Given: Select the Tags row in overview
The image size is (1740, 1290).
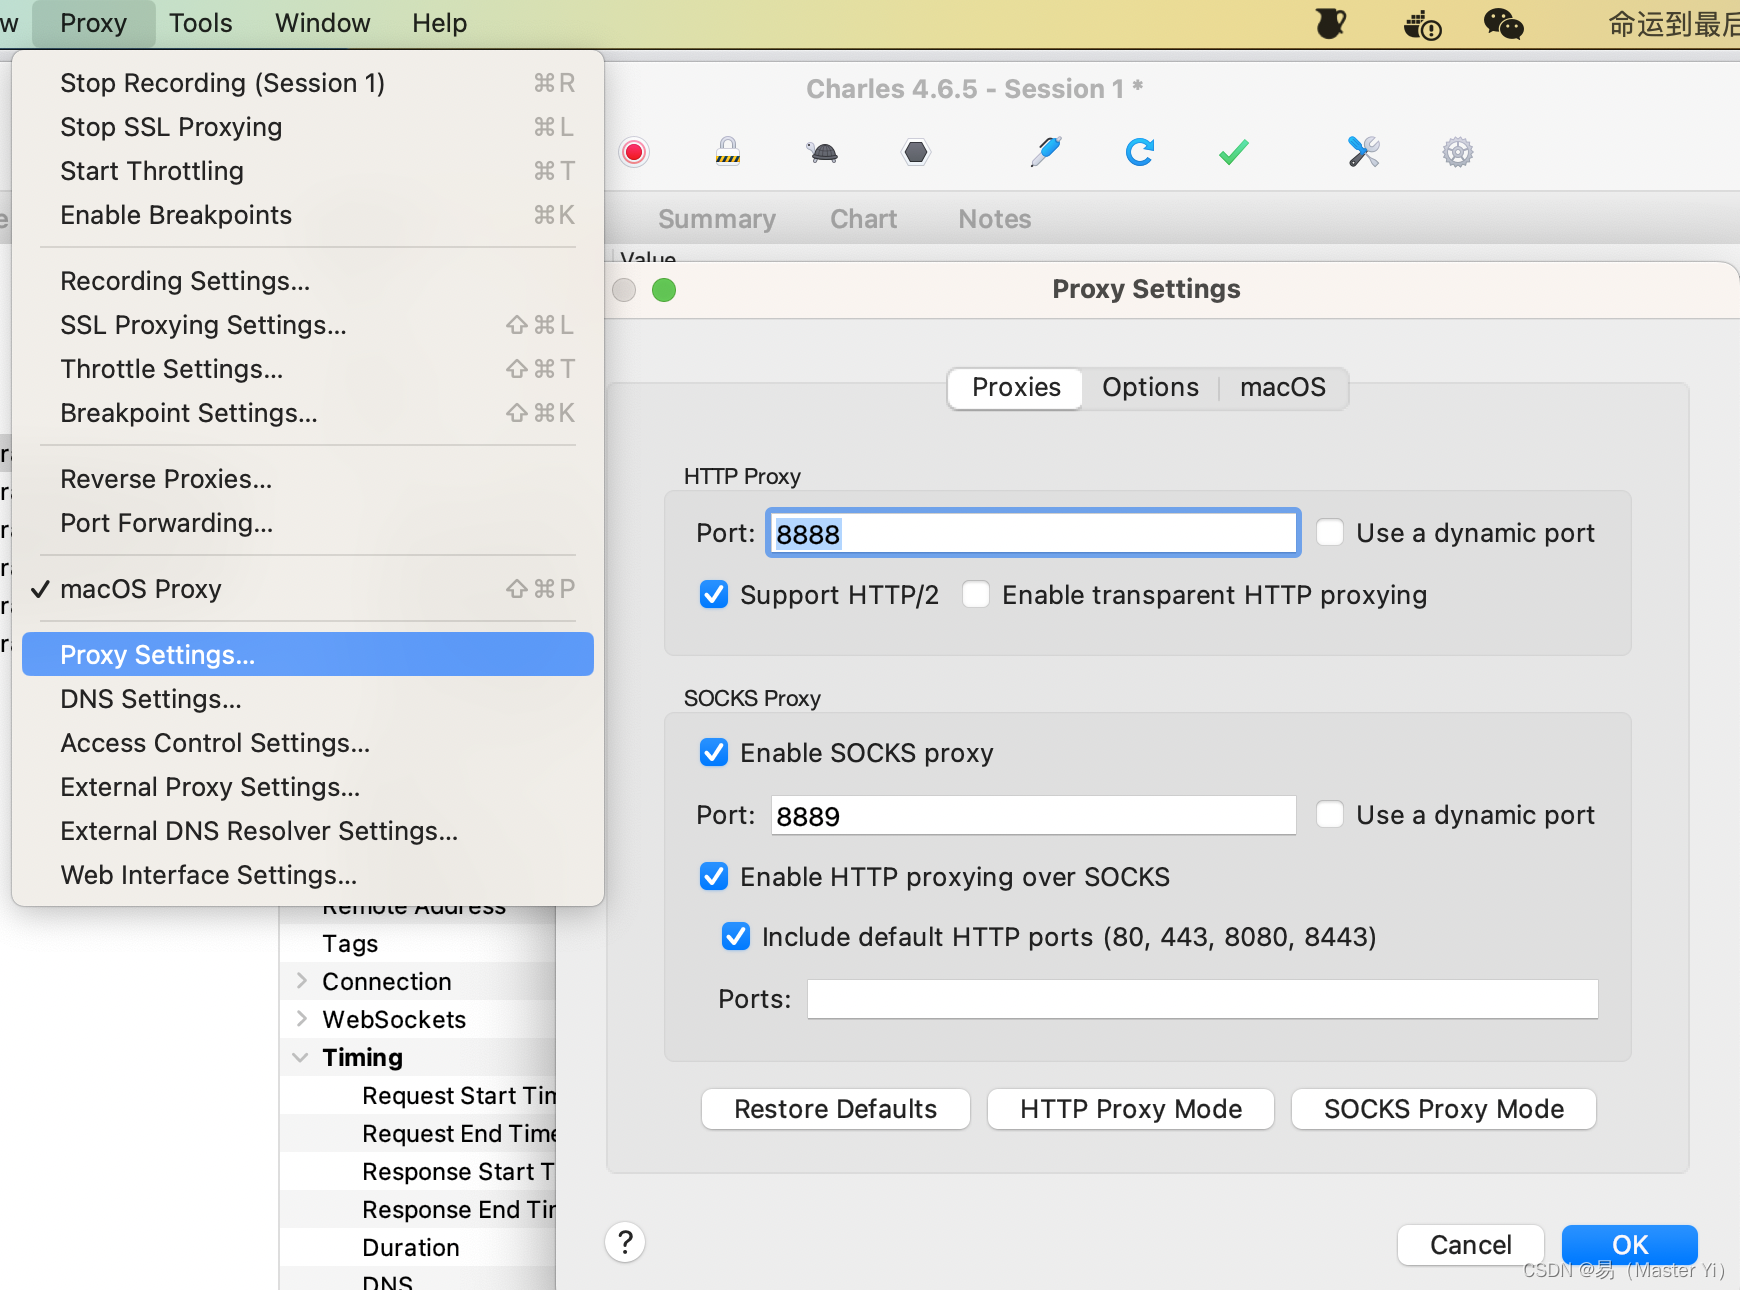Looking at the screenshot, I should coord(417,943).
